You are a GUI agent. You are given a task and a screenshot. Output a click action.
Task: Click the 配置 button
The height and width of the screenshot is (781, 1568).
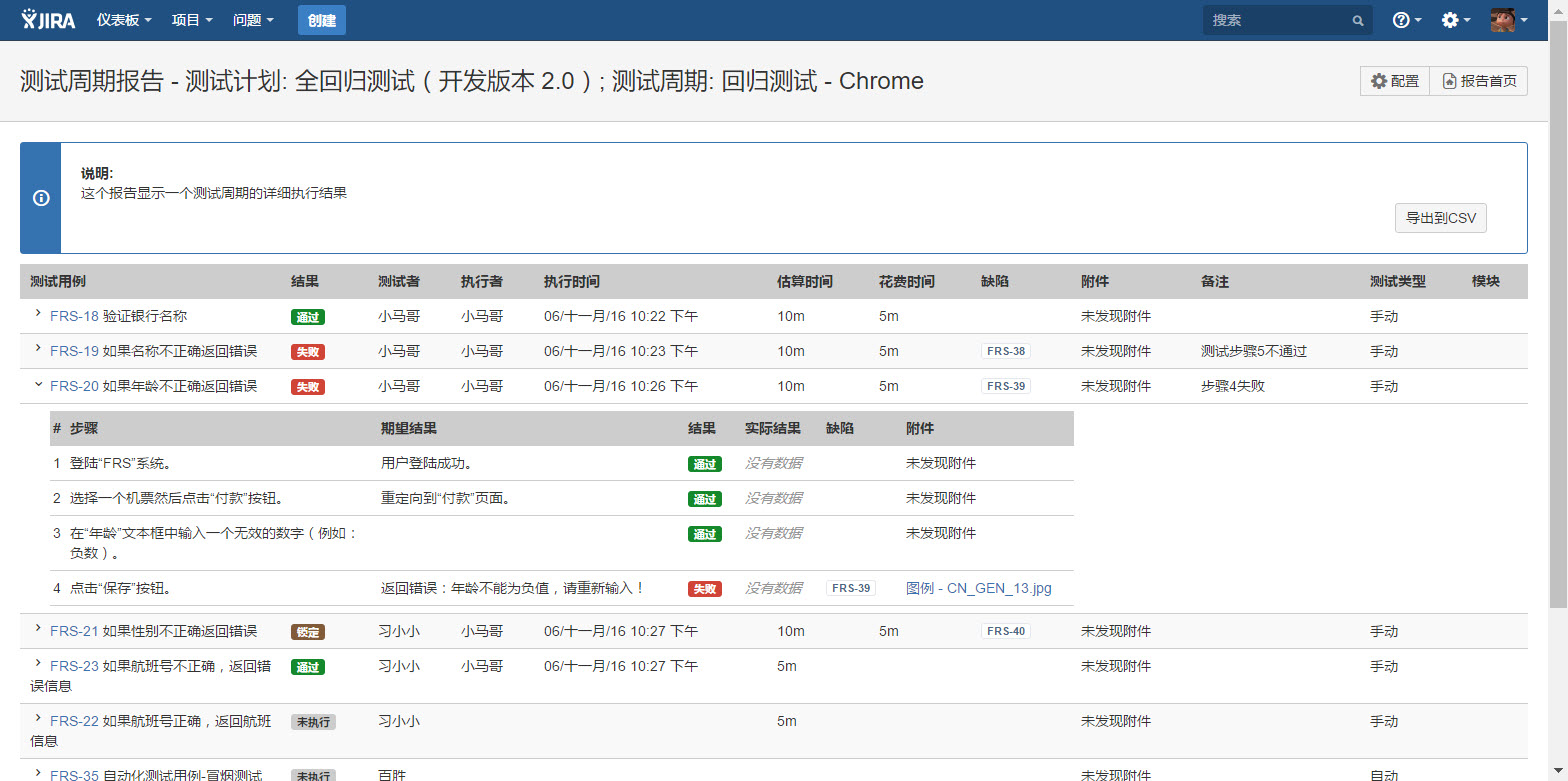pyautogui.click(x=1395, y=81)
